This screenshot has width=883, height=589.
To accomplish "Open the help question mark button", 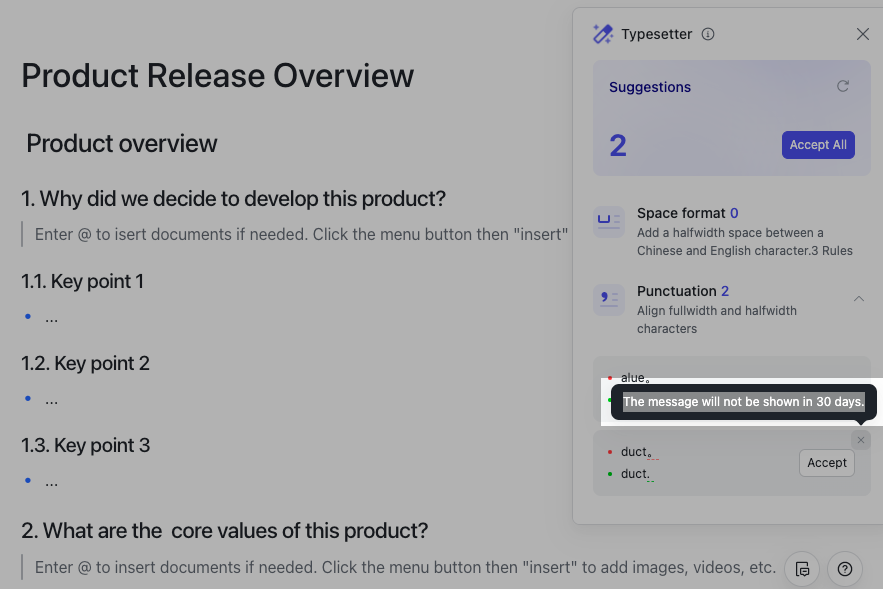I will (x=845, y=569).
